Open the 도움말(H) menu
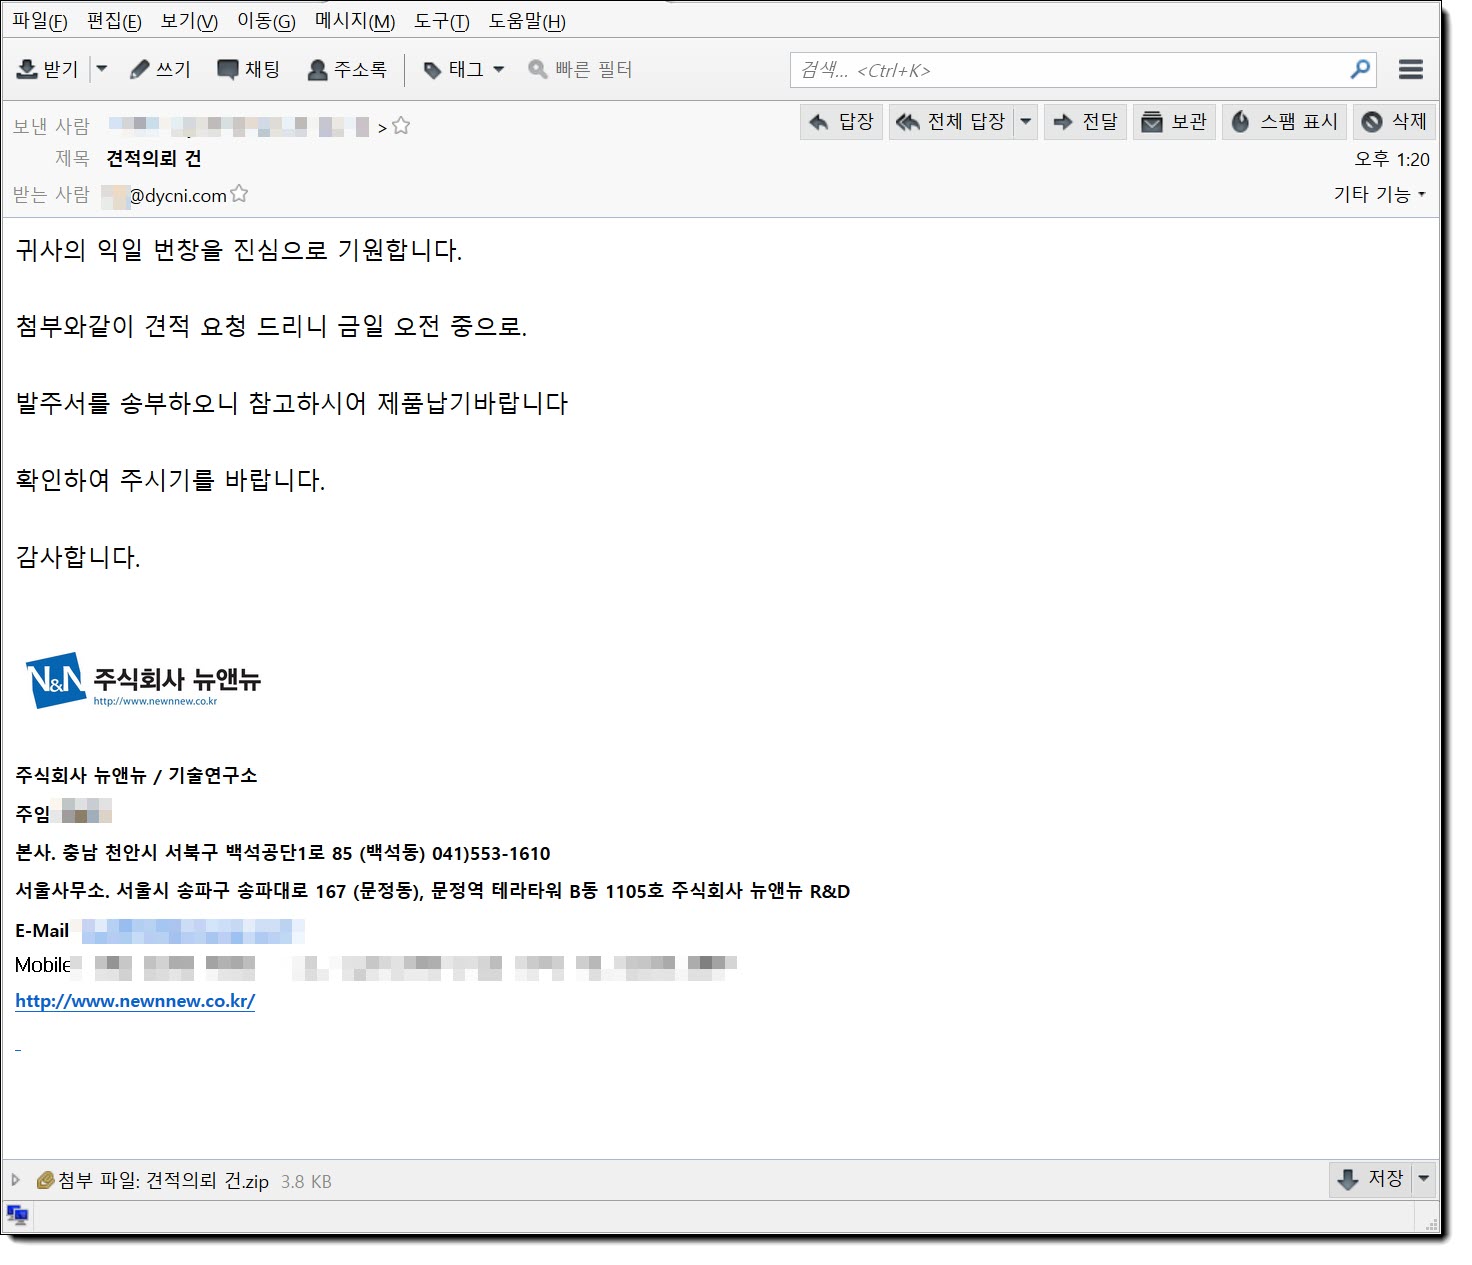 pyautogui.click(x=527, y=21)
